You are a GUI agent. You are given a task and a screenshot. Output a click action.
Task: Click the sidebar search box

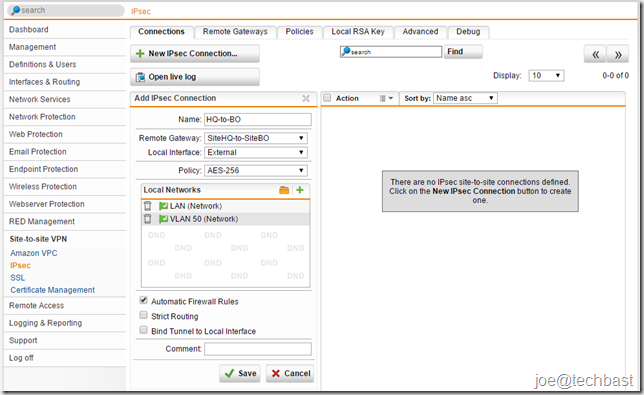66,10
